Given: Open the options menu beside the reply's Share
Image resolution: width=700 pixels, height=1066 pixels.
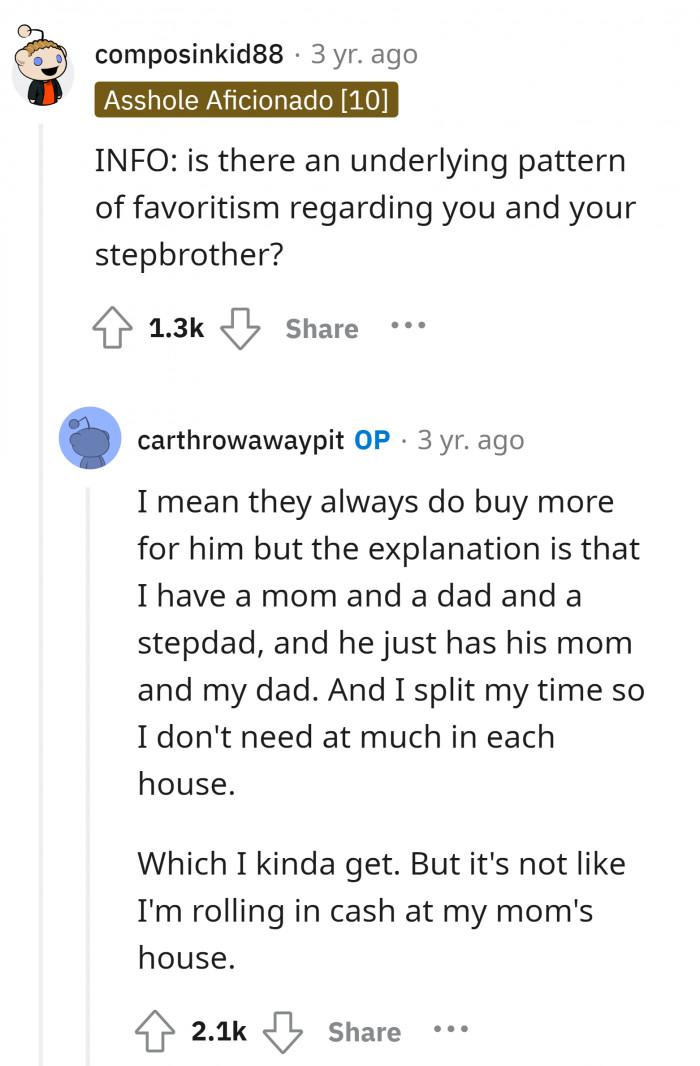Looking at the screenshot, I should [x=450, y=1031].
